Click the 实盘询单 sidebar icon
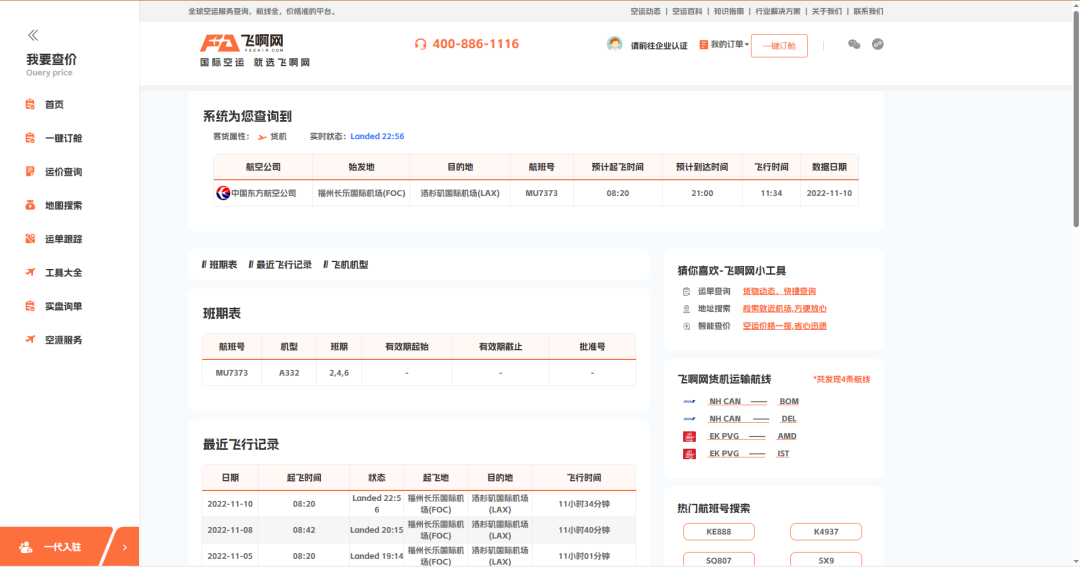The image size is (1080, 567). point(30,306)
